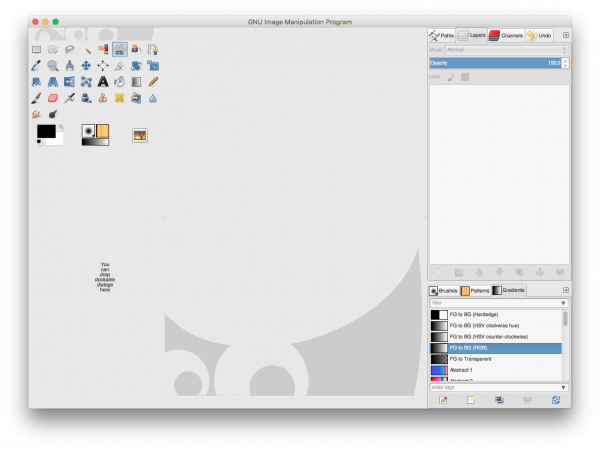Select the FG to Transparent gradient
The width and height of the screenshot is (600, 449).
point(496,359)
